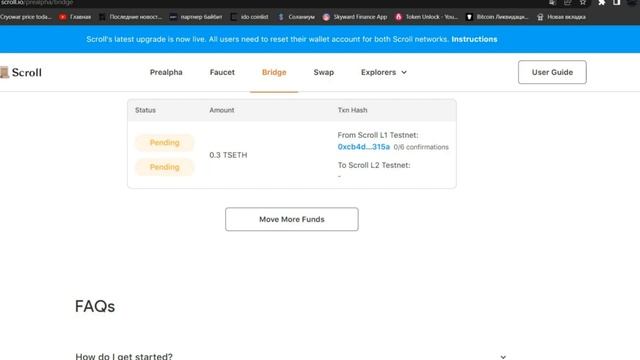Click the FAQs heading
The height and width of the screenshot is (360, 640).
[95, 307]
